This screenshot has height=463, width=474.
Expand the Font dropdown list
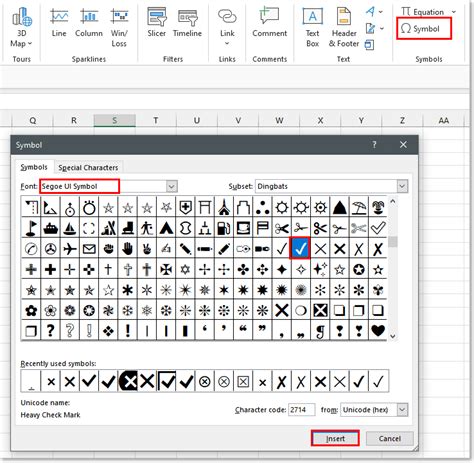click(172, 186)
